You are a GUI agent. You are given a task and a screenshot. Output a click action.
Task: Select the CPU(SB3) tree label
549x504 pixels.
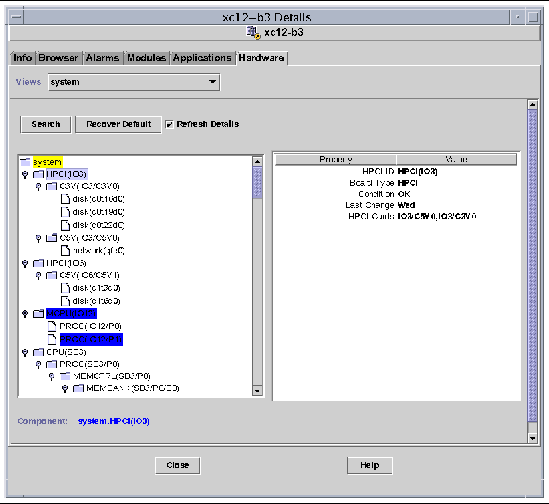[66, 352]
